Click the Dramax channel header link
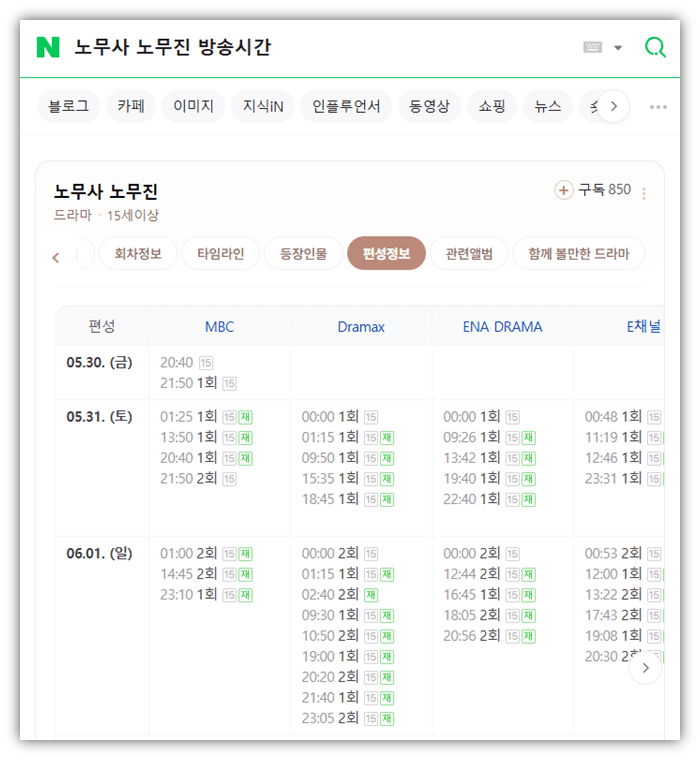Image resolution: width=700 pixels, height=760 pixels. [361, 327]
